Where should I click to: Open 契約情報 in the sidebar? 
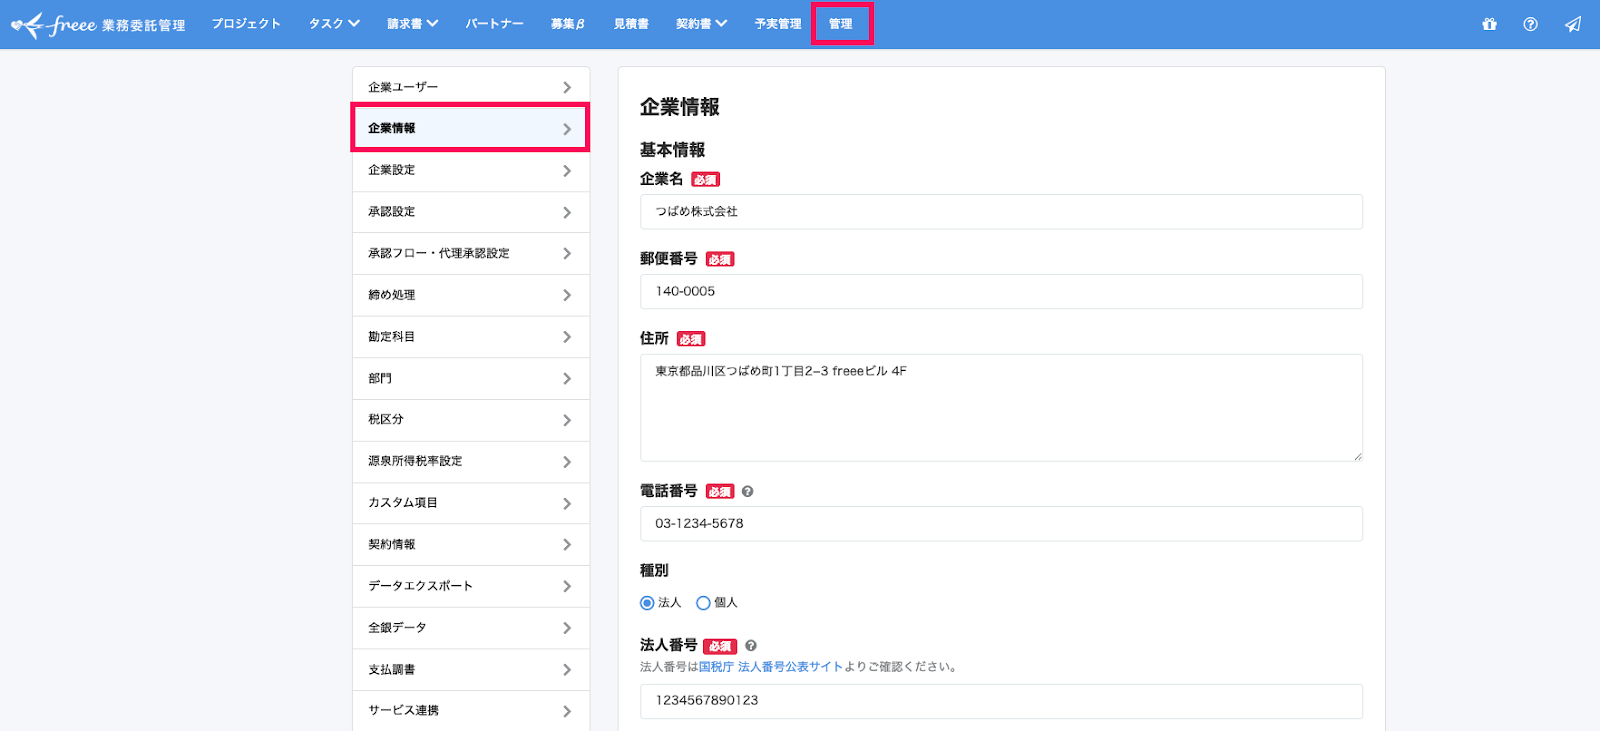pyautogui.click(x=470, y=545)
